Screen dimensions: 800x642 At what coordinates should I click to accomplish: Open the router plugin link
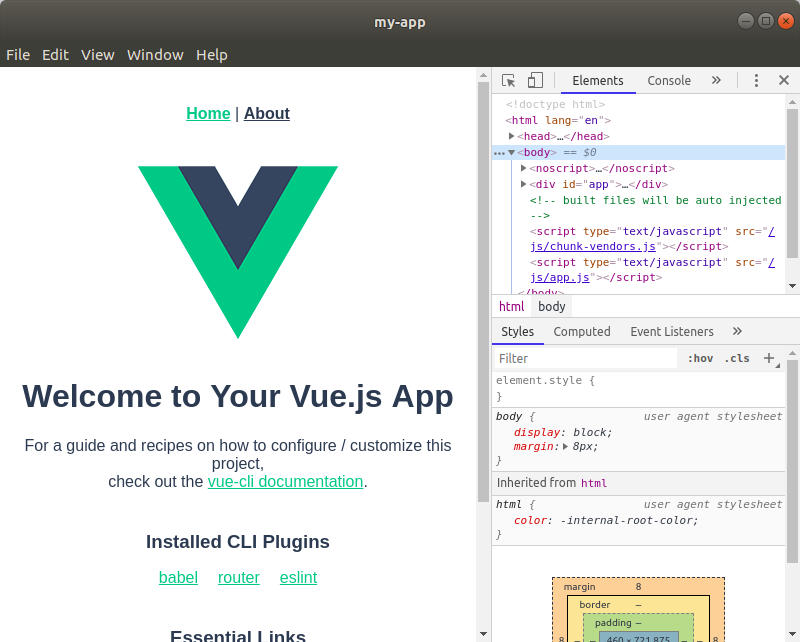[x=239, y=577]
